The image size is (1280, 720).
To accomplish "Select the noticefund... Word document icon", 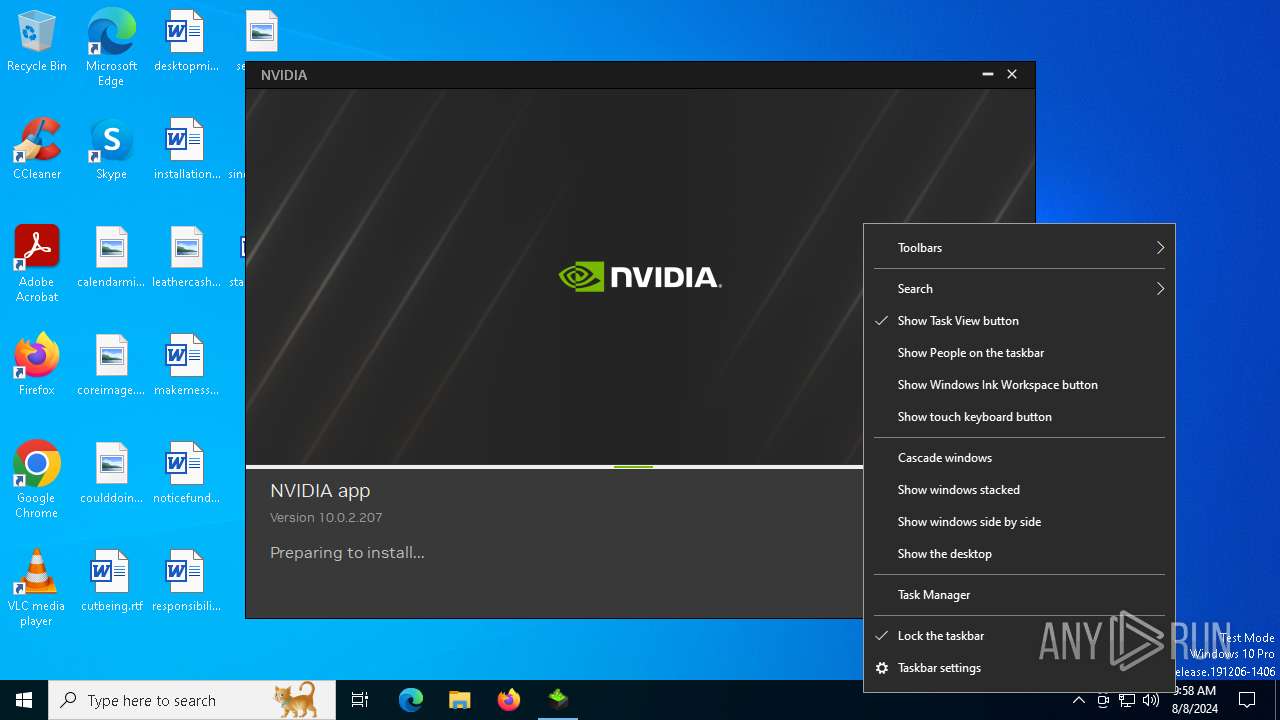I will (x=186, y=474).
